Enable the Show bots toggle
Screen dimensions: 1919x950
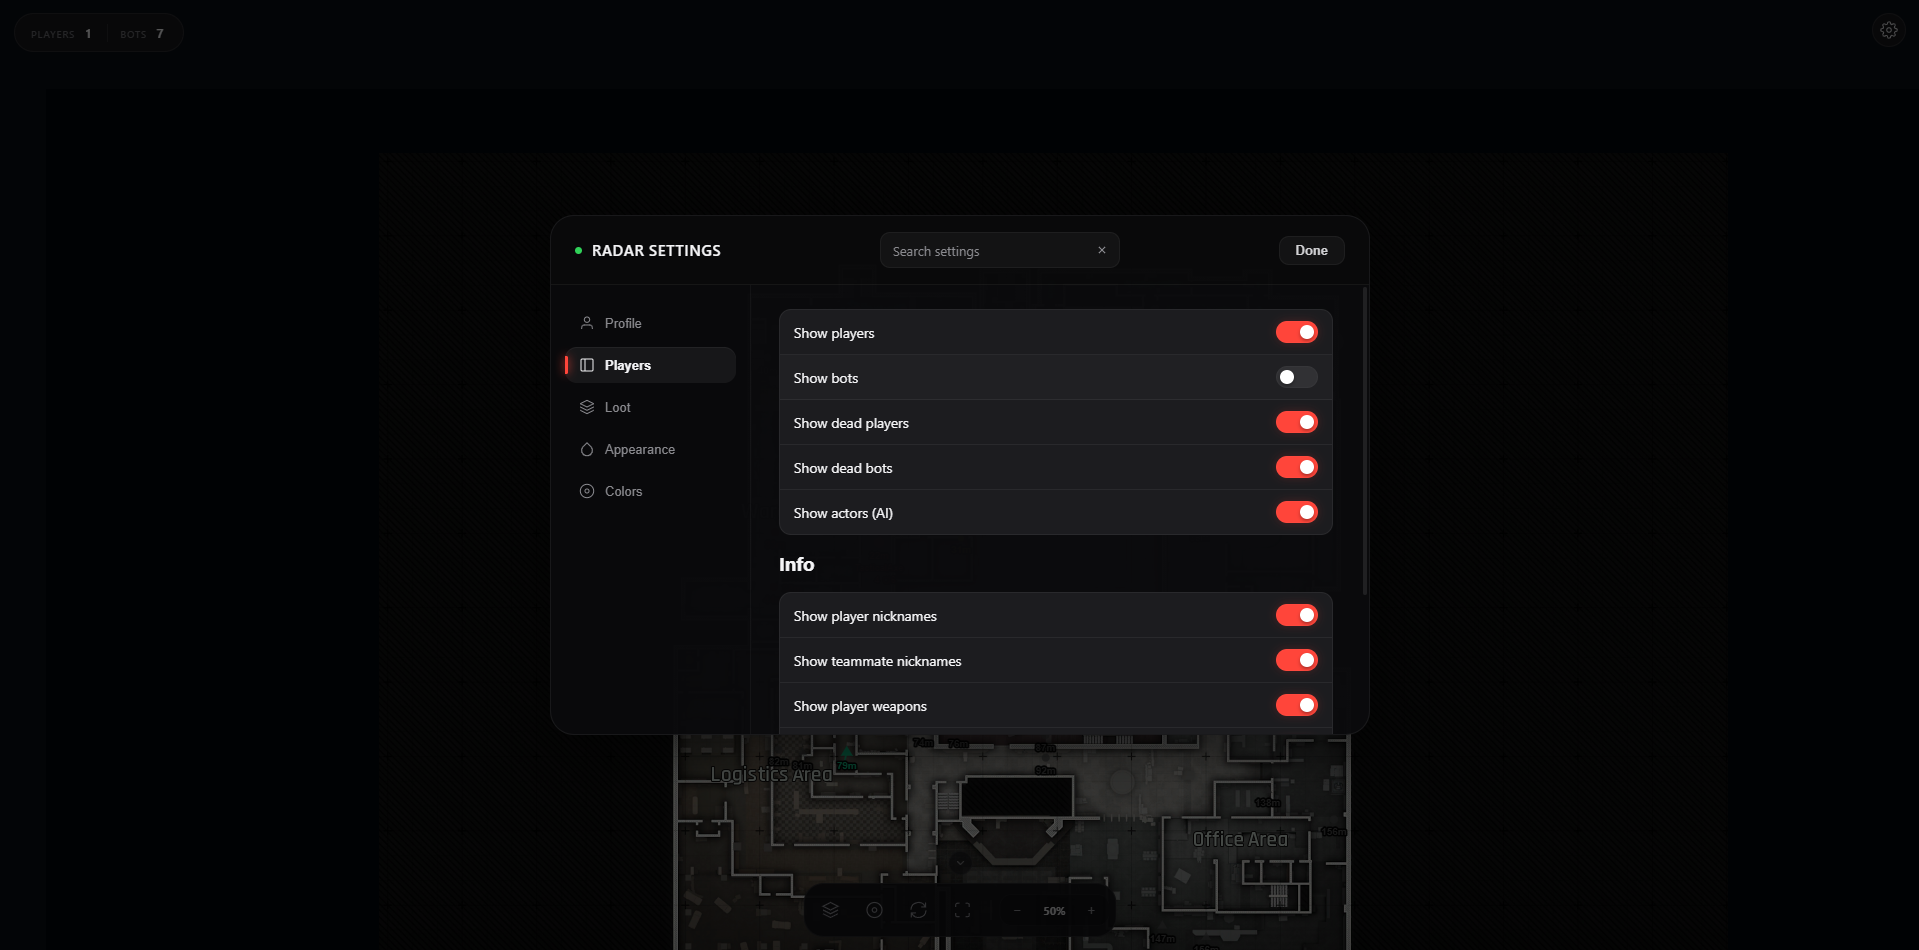tap(1296, 377)
